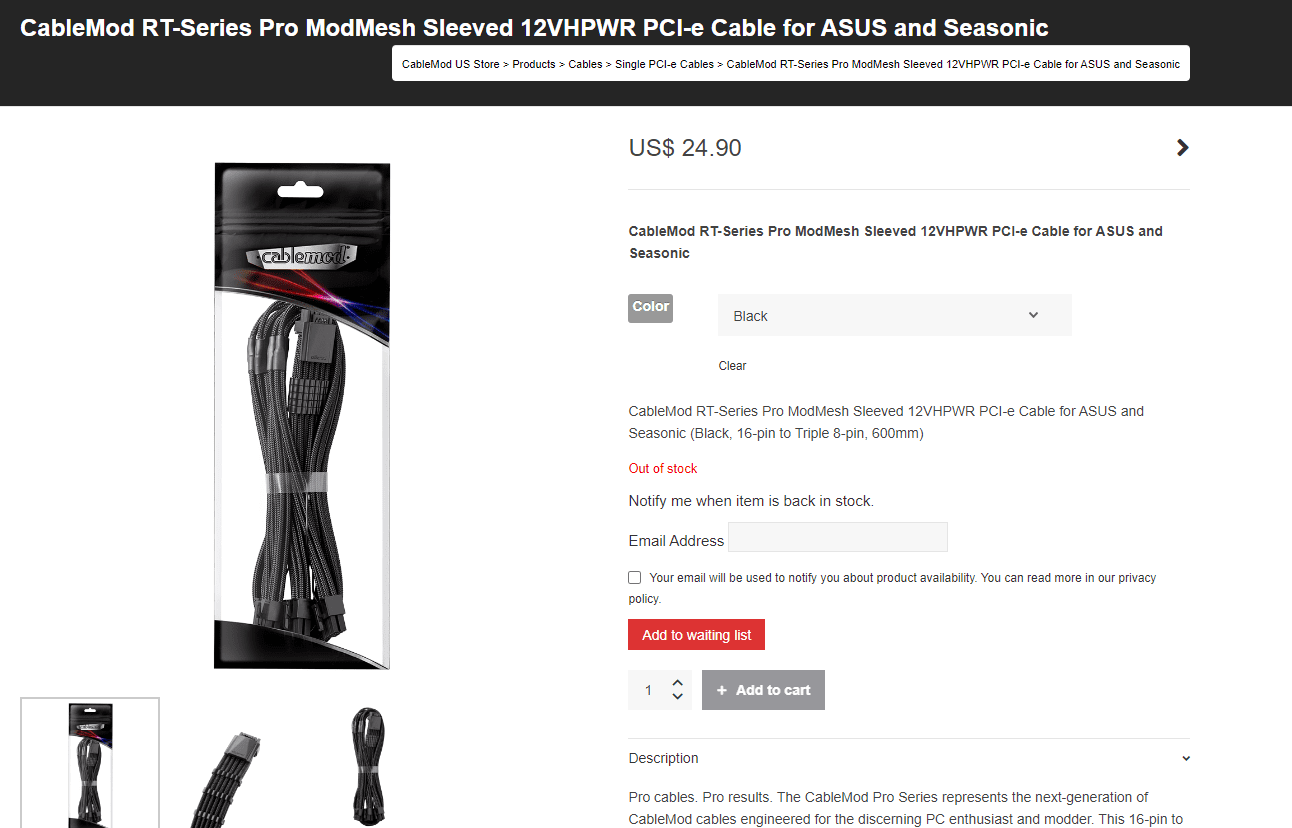Click the plus icon on Add to cart
This screenshot has height=828, width=1292.
(x=722, y=690)
